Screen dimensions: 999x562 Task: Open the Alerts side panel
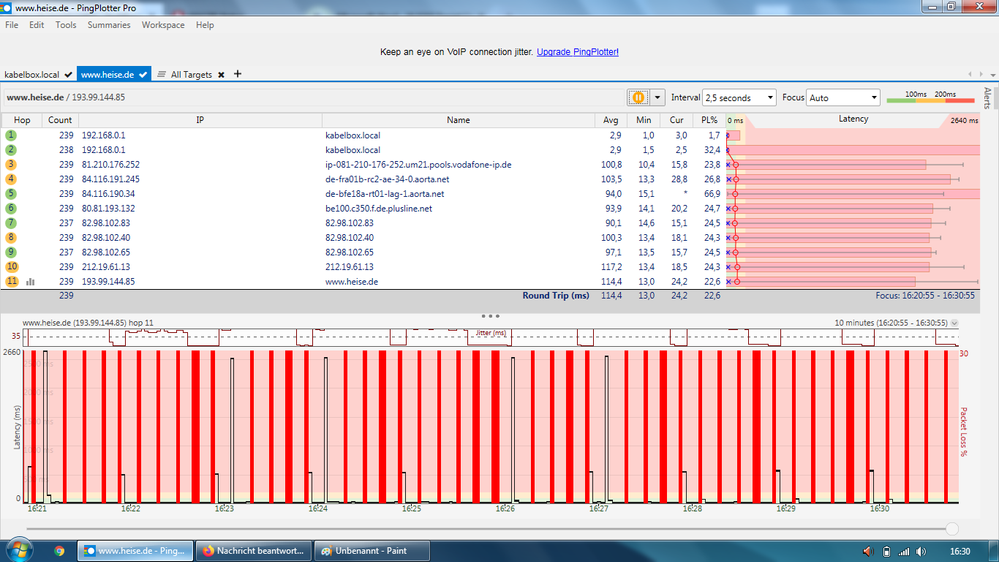tap(988, 98)
